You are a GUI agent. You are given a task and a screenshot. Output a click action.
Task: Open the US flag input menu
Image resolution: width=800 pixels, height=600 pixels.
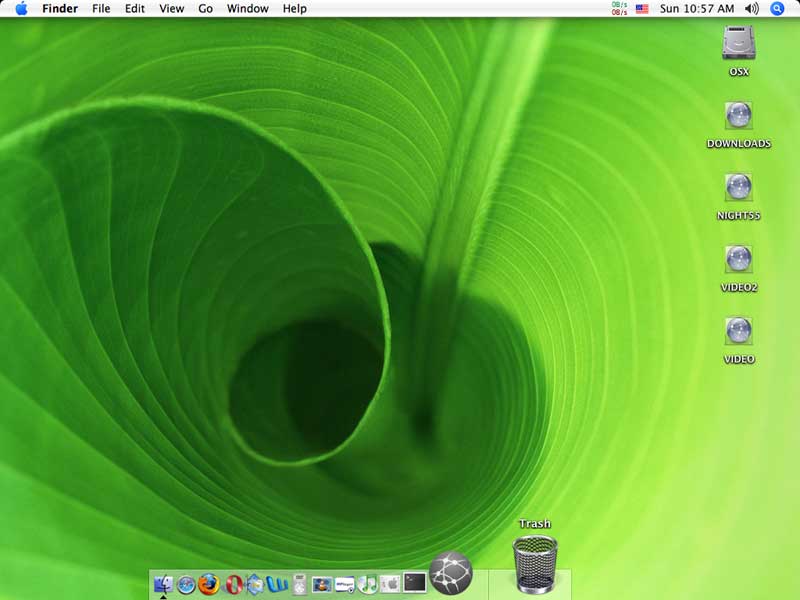coord(642,9)
